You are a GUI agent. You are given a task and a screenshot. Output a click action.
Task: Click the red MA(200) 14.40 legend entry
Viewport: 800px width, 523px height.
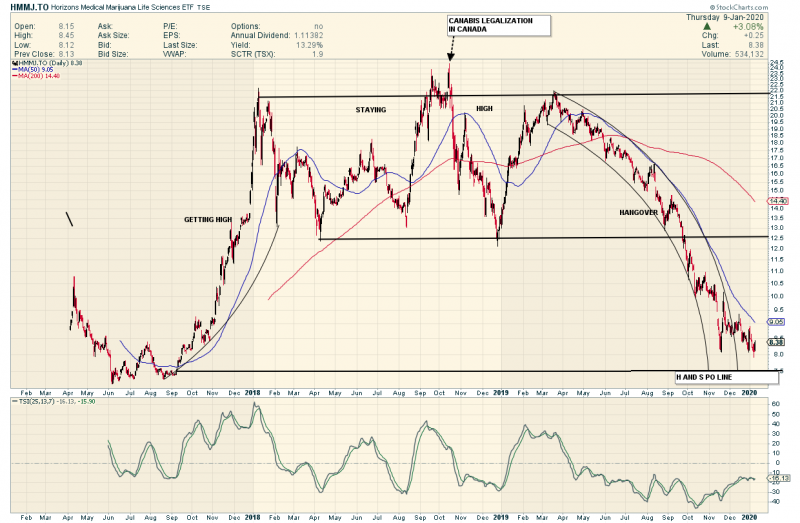(36, 76)
